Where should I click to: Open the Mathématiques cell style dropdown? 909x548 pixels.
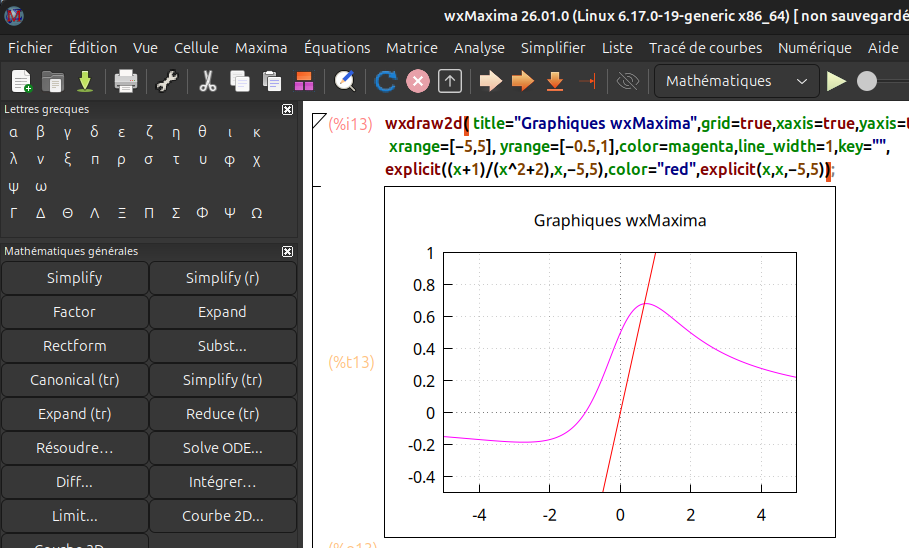pyautogui.click(x=735, y=81)
